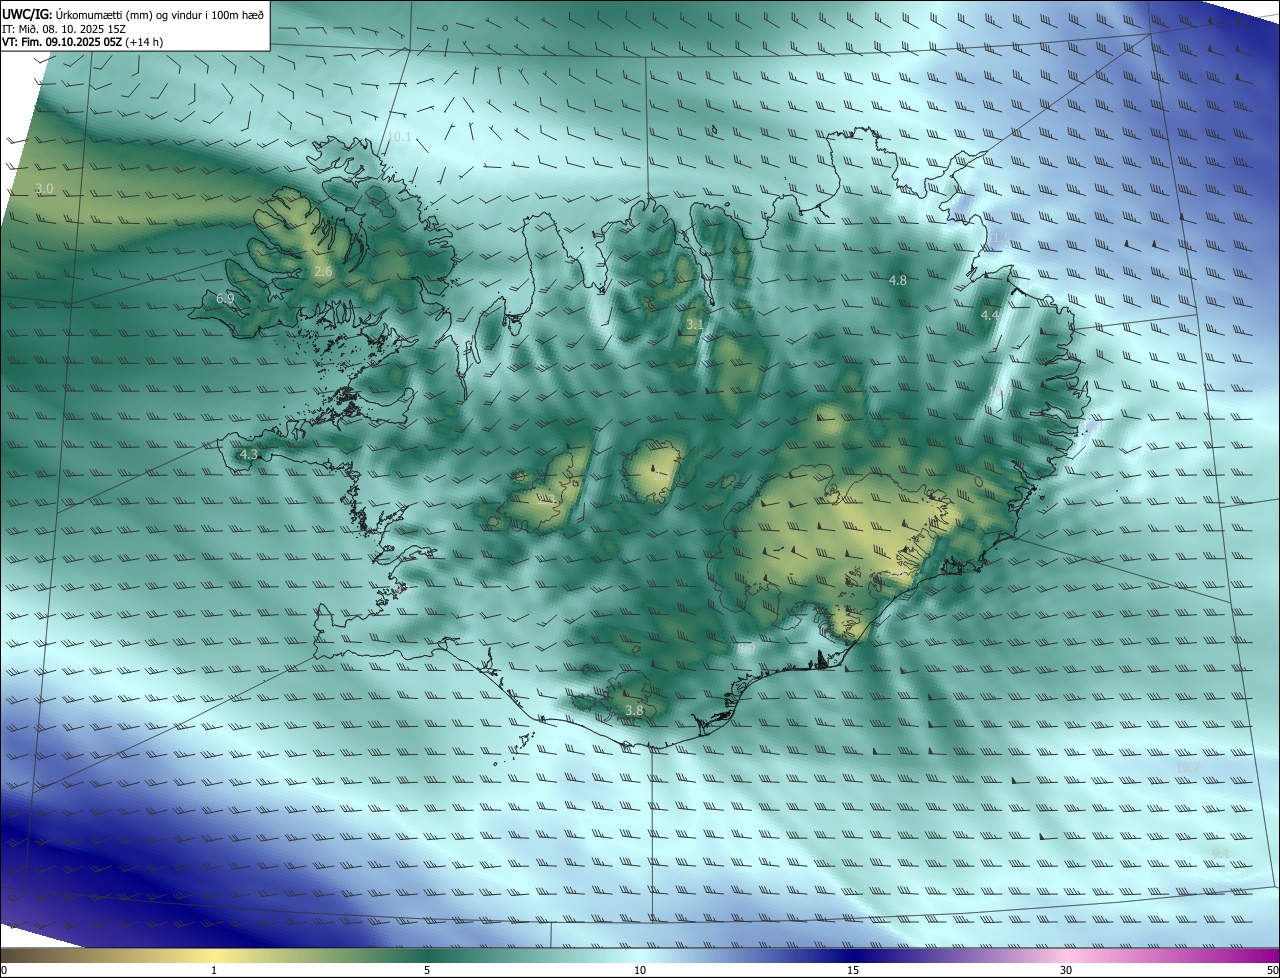Click the faint '9.1' value label

pyautogui.click(x=1220, y=852)
